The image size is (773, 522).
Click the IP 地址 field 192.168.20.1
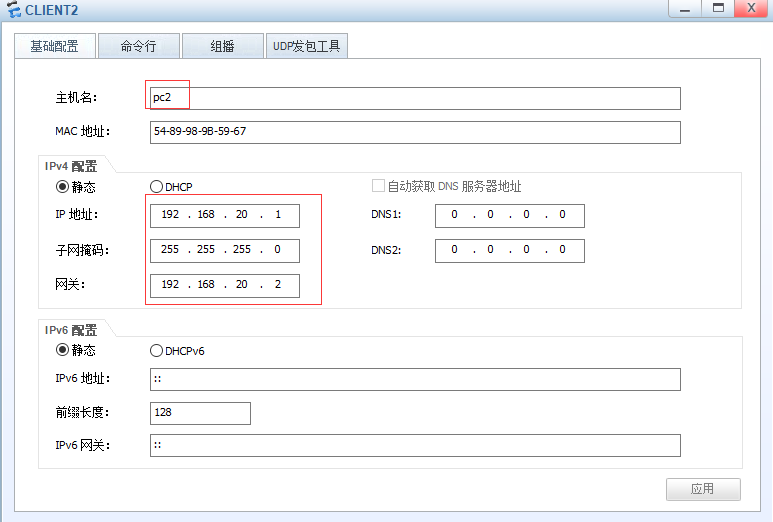click(225, 215)
